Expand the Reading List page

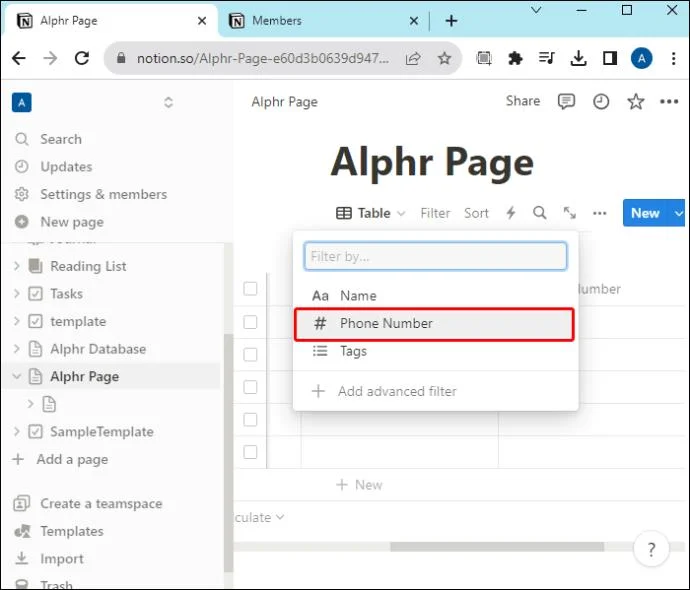(x=17, y=266)
